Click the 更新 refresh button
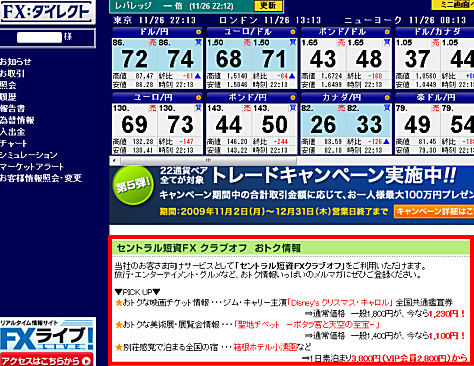Image resolution: width=474 pixels, height=366 pixels. 268,6
